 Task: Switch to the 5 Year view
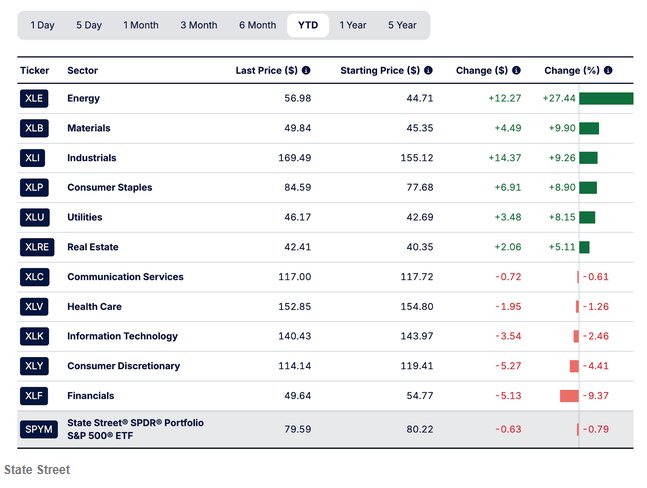pyautogui.click(x=402, y=25)
